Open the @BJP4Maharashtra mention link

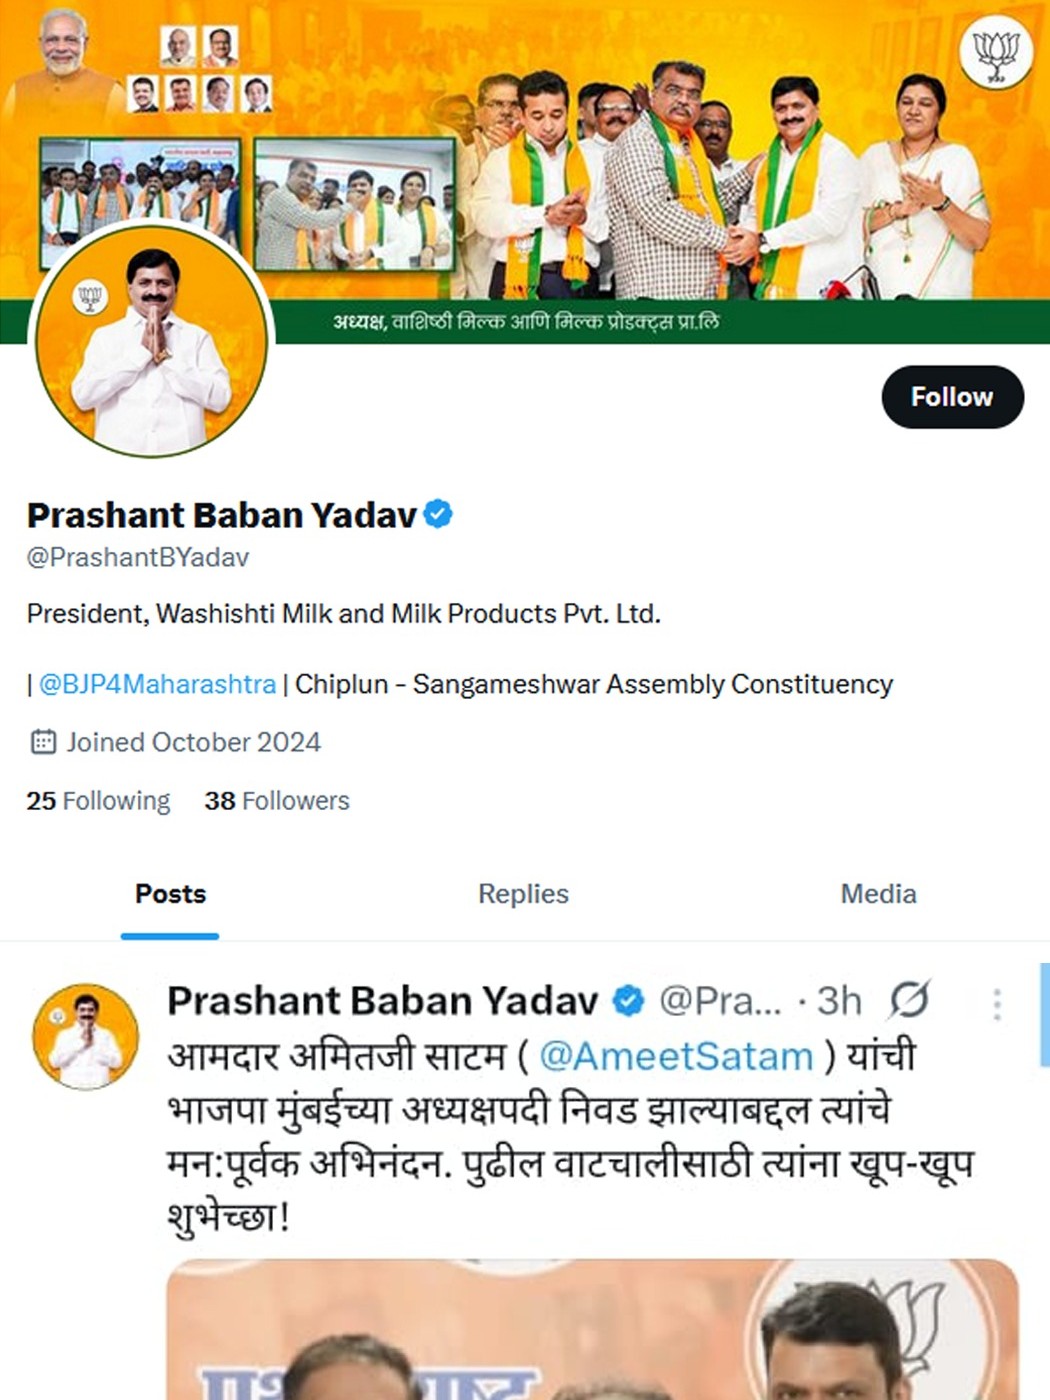tap(157, 684)
